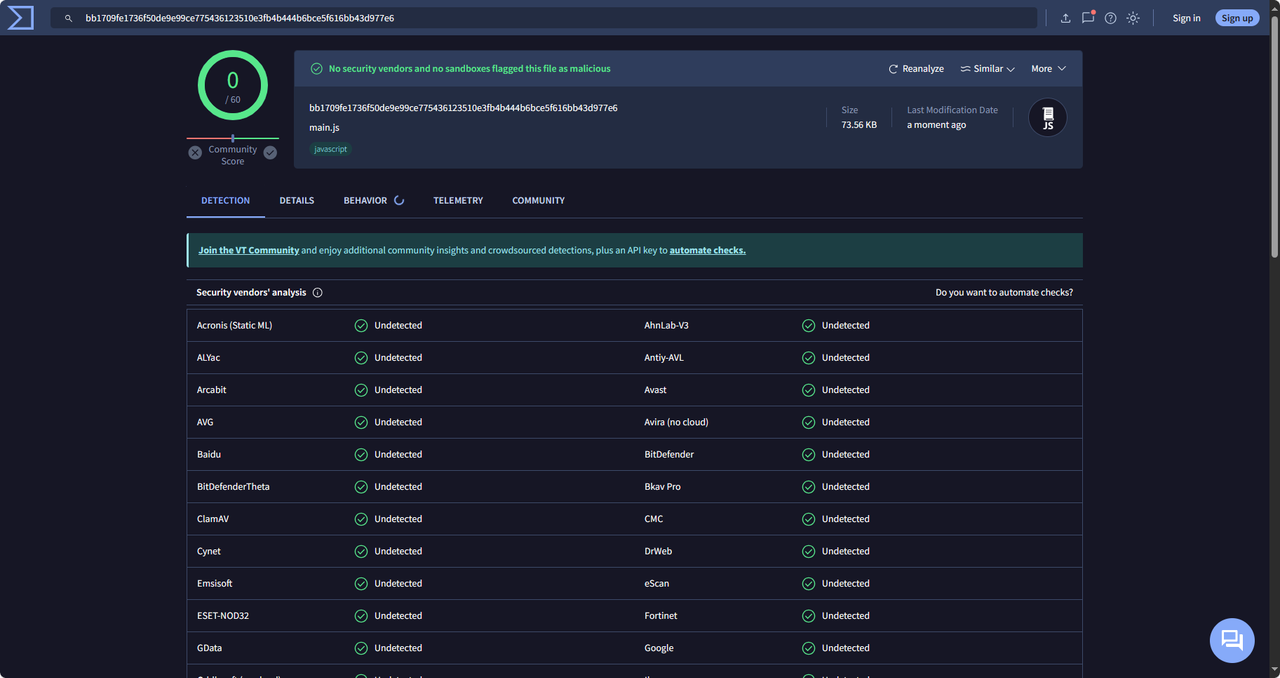Click the check icon in the Fortinet row
The width and height of the screenshot is (1280, 678).
coord(808,616)
